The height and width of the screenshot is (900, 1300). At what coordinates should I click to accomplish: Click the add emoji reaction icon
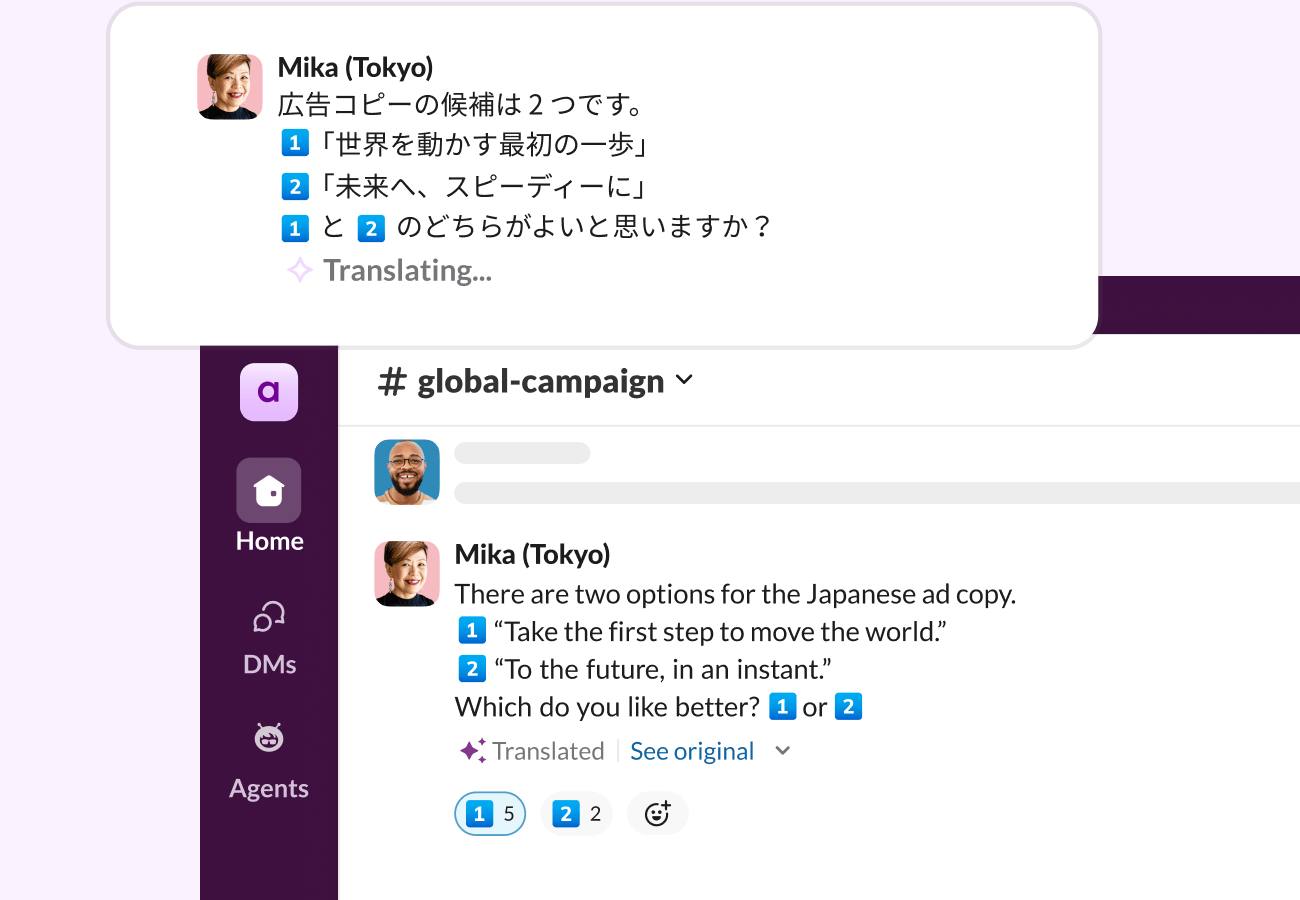pos(657,813)
